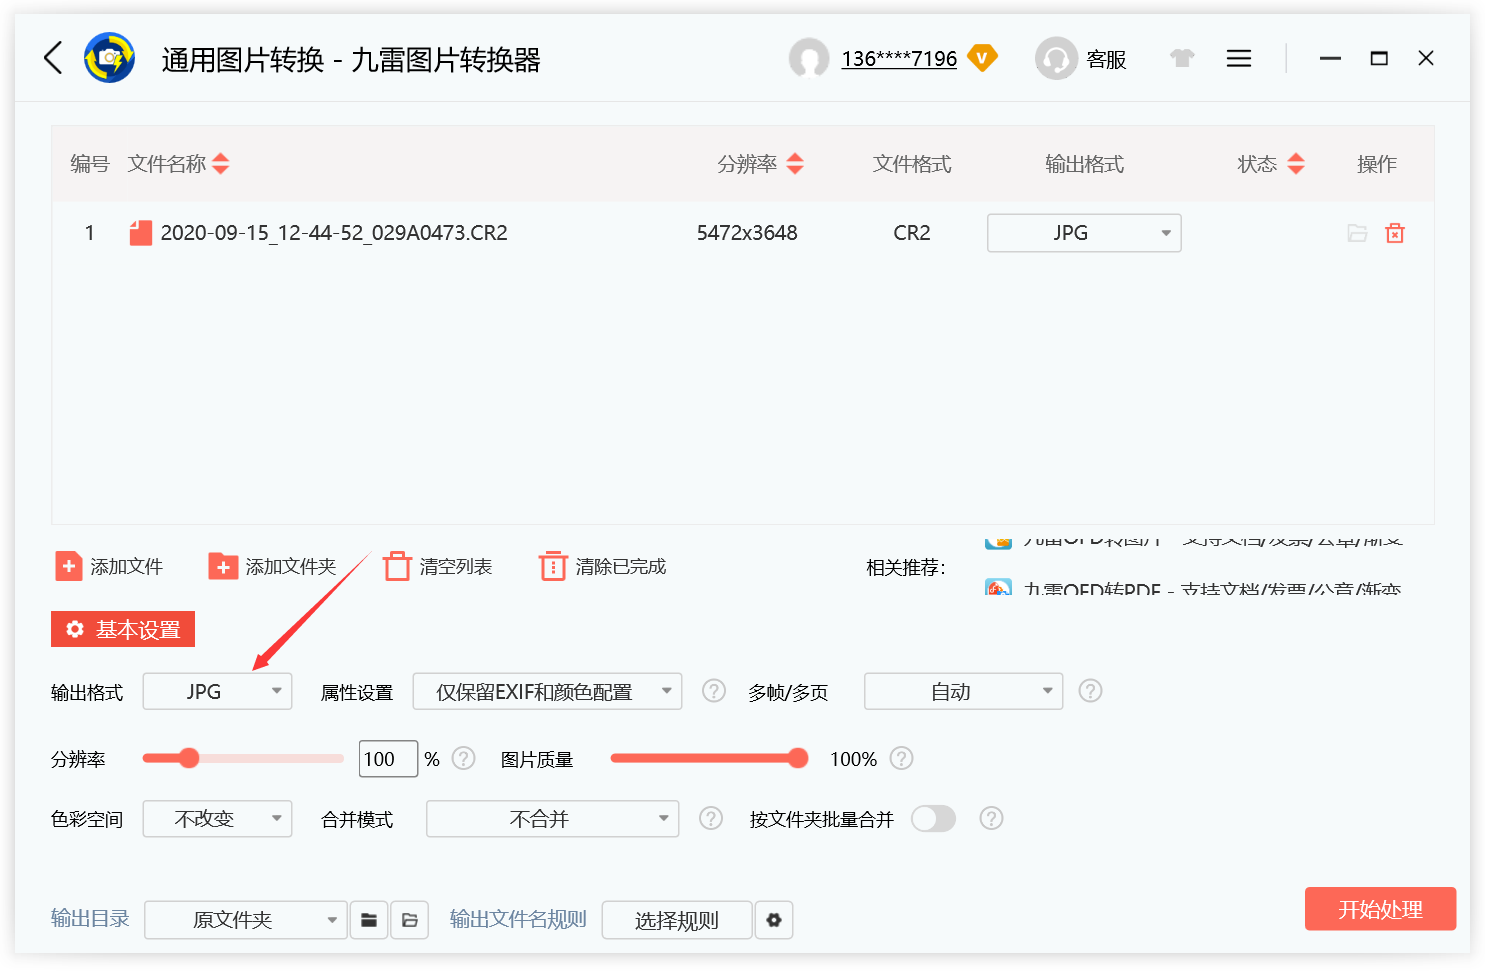
Task: Show help for 按文件夹批量合并
Action: tap(991, 819)
